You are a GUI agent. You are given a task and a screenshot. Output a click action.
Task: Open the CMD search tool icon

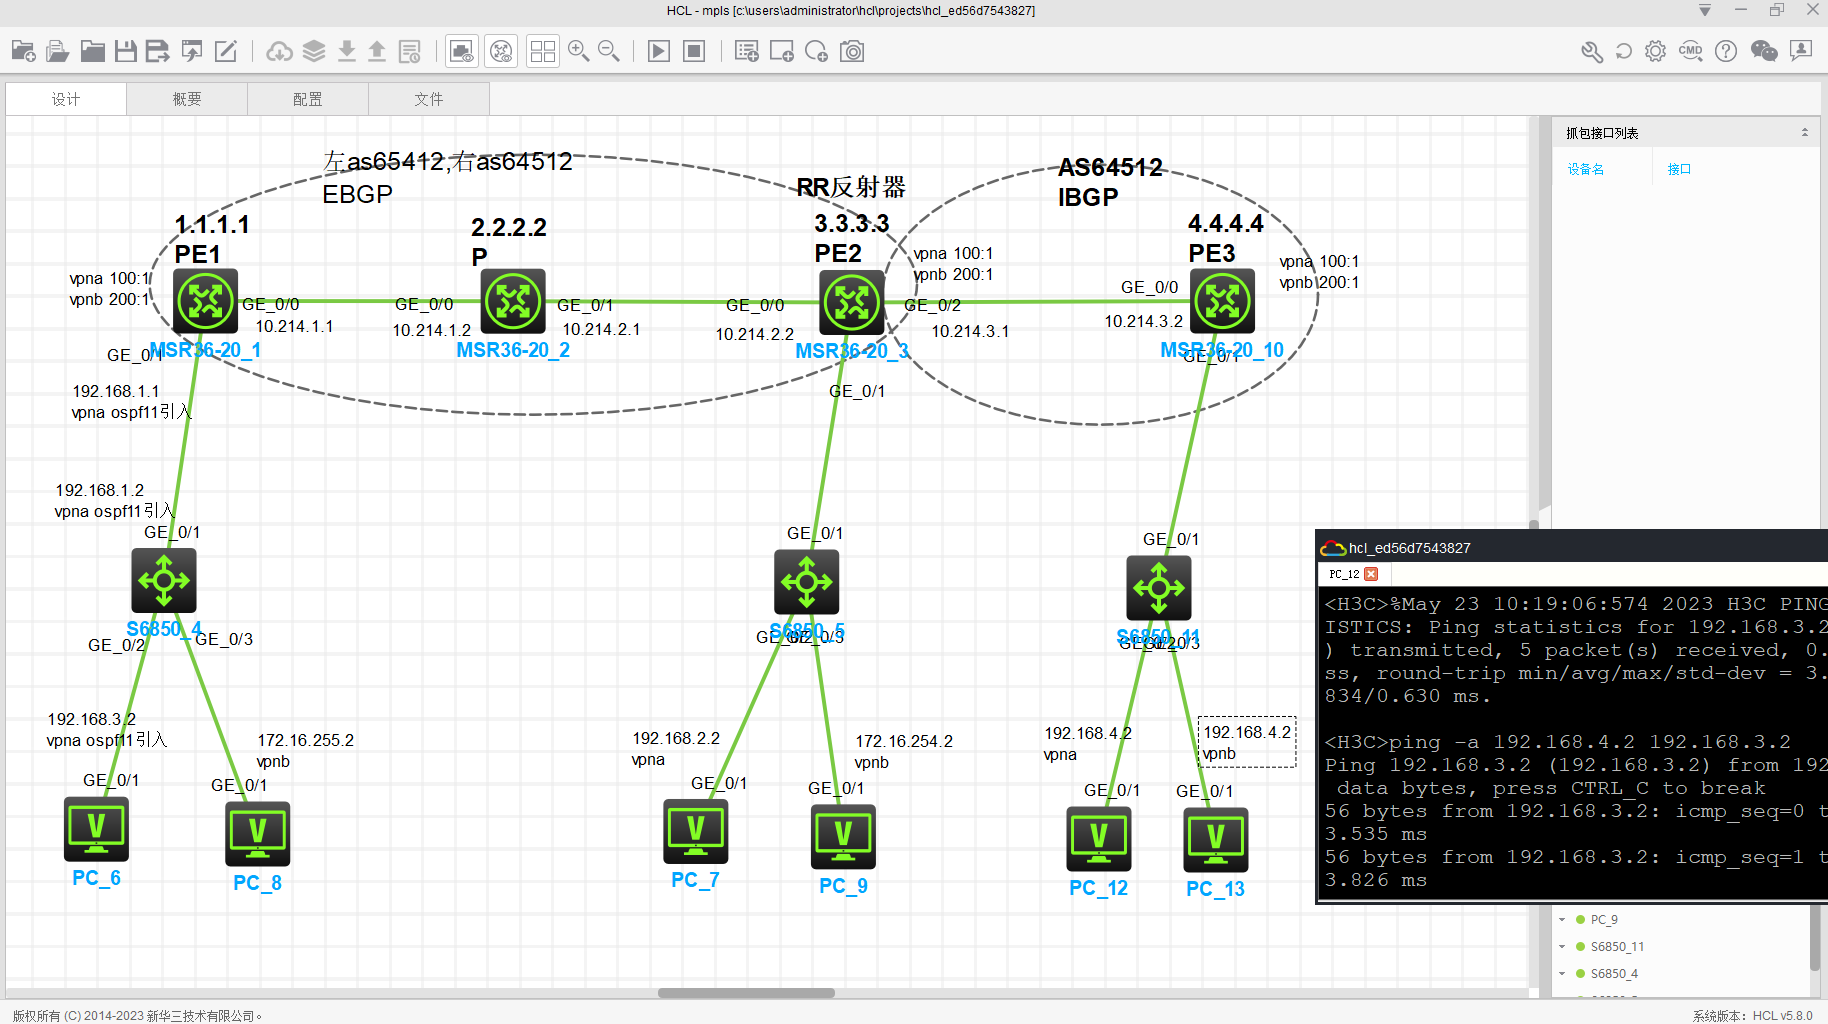(x=1690, y=51)
